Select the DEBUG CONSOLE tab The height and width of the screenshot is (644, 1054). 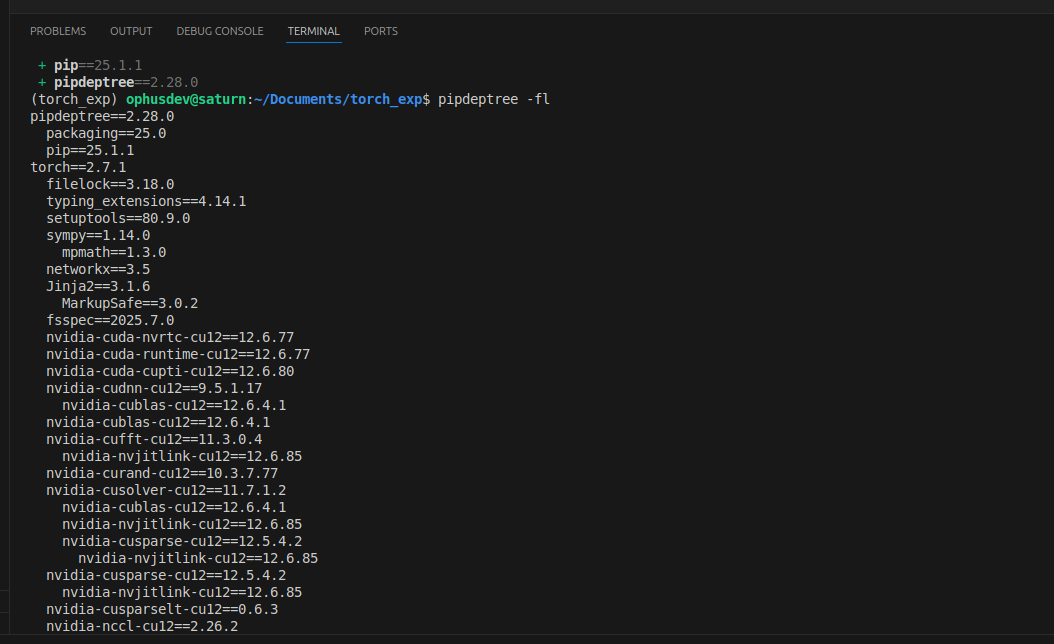pyautogui.click(x=220, y=31)
